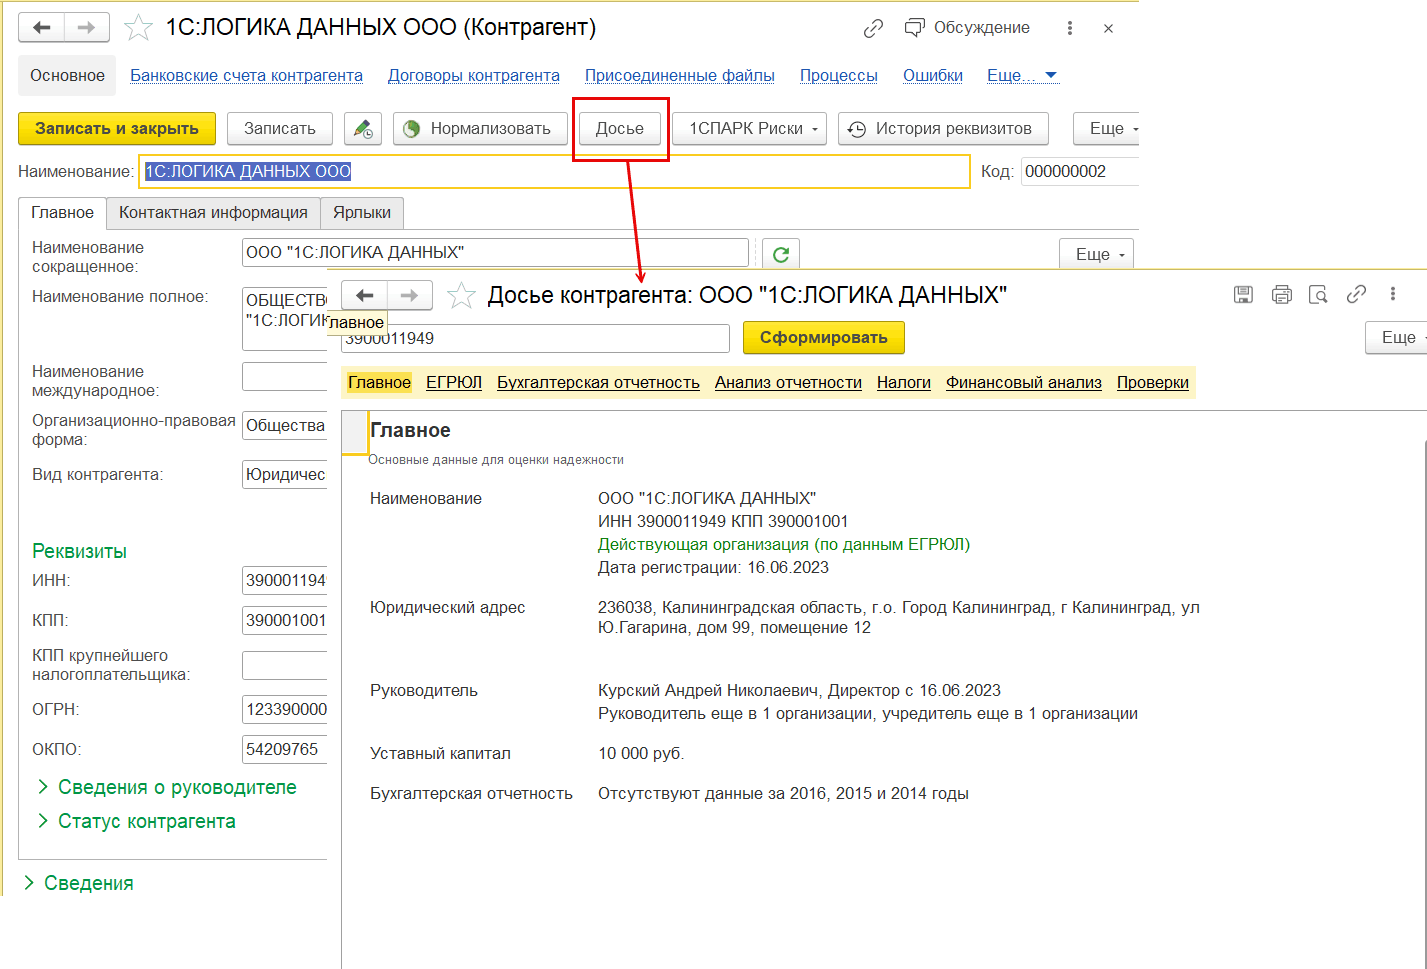Click the ОКПО field
Viewport: 1427px width, 969px height.
(285, 749)
